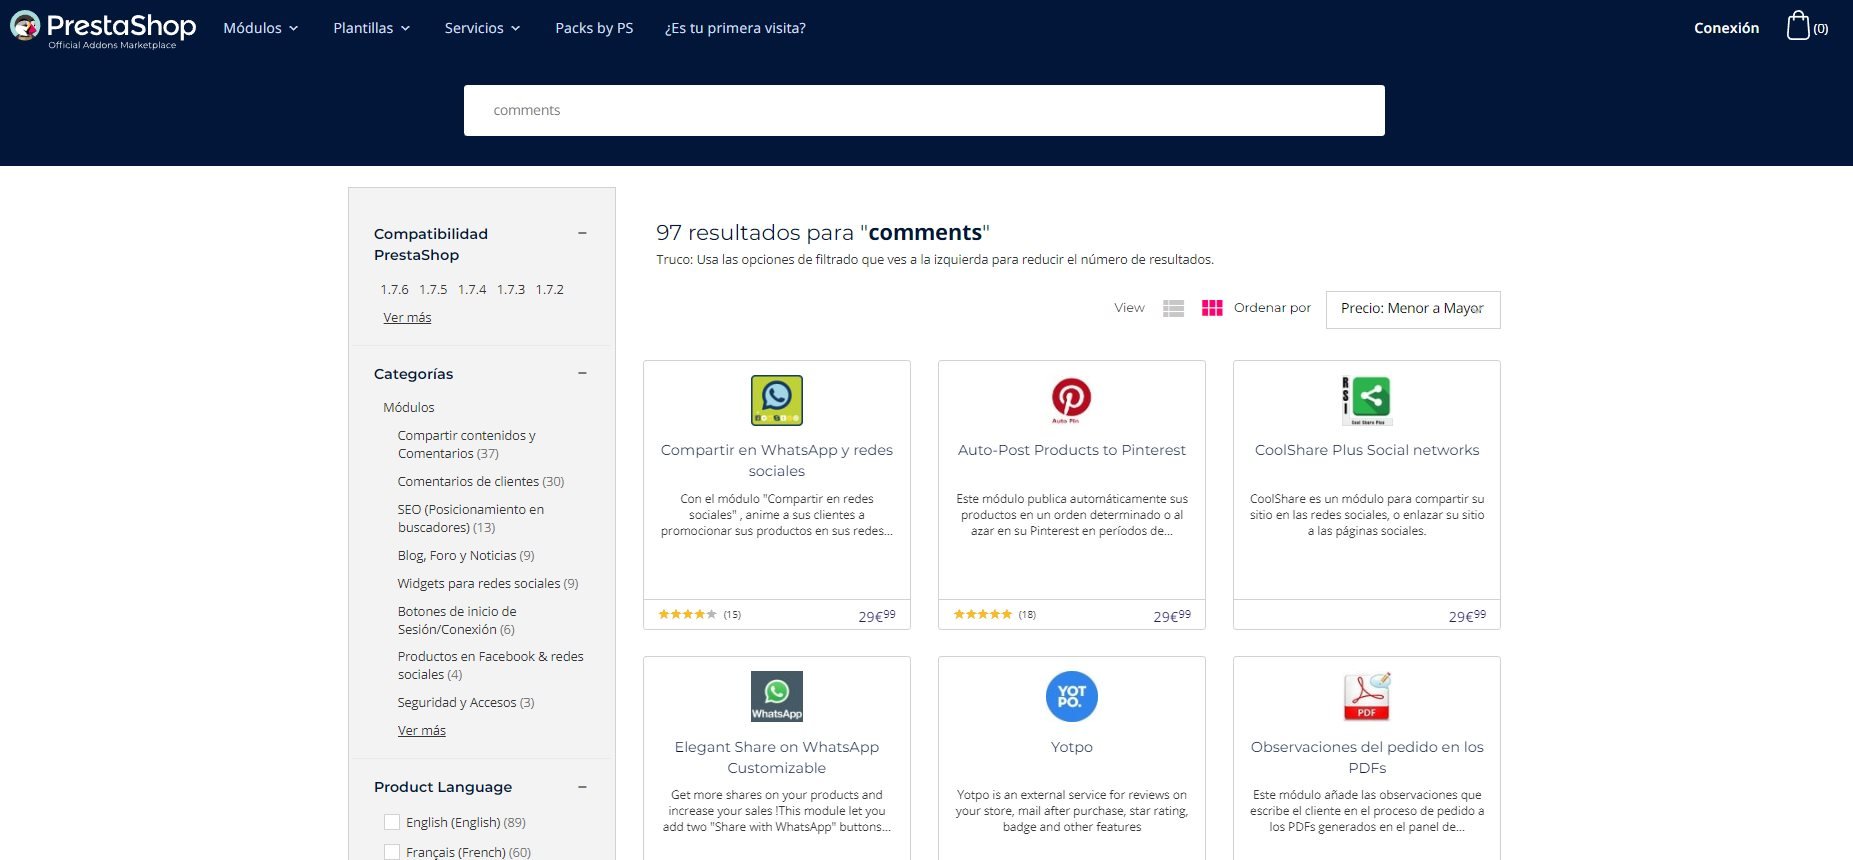The height and width of the screenshot is (860, 1853).
Task: Open Elegant Share on WhatsApp Customizable title
Action: (x=777, y=757)
